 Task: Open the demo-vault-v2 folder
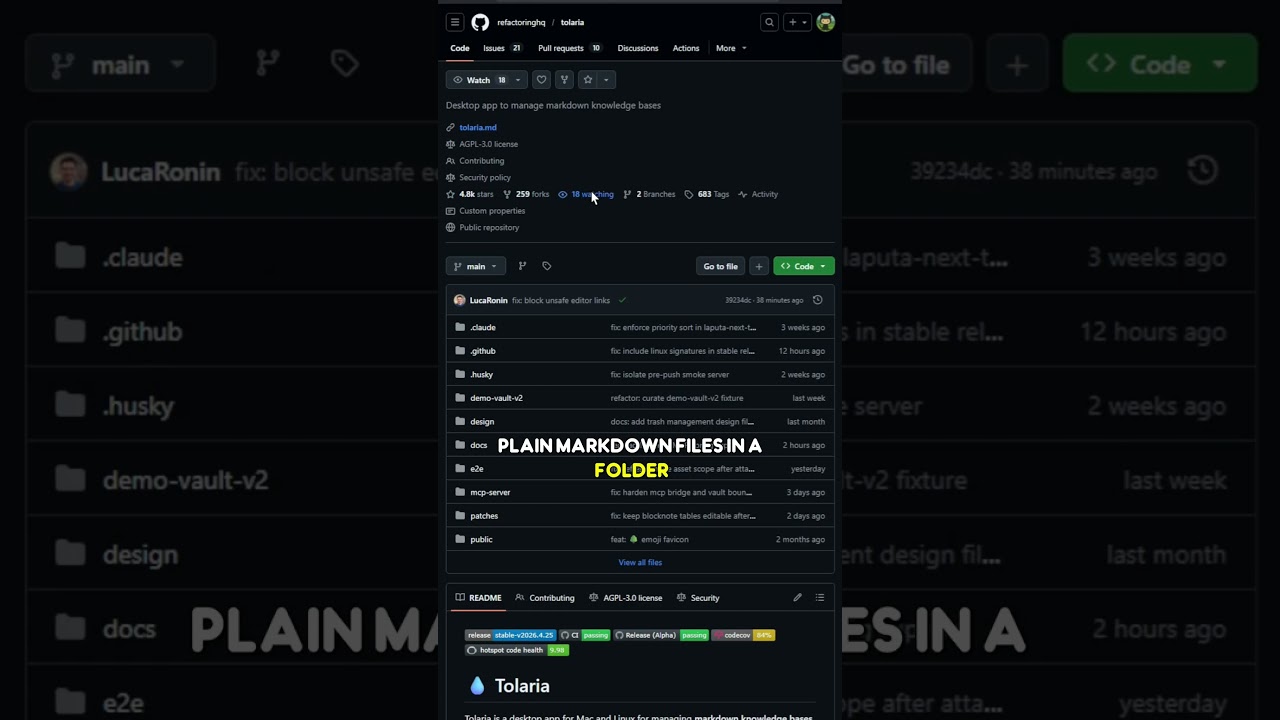(496, 398)
